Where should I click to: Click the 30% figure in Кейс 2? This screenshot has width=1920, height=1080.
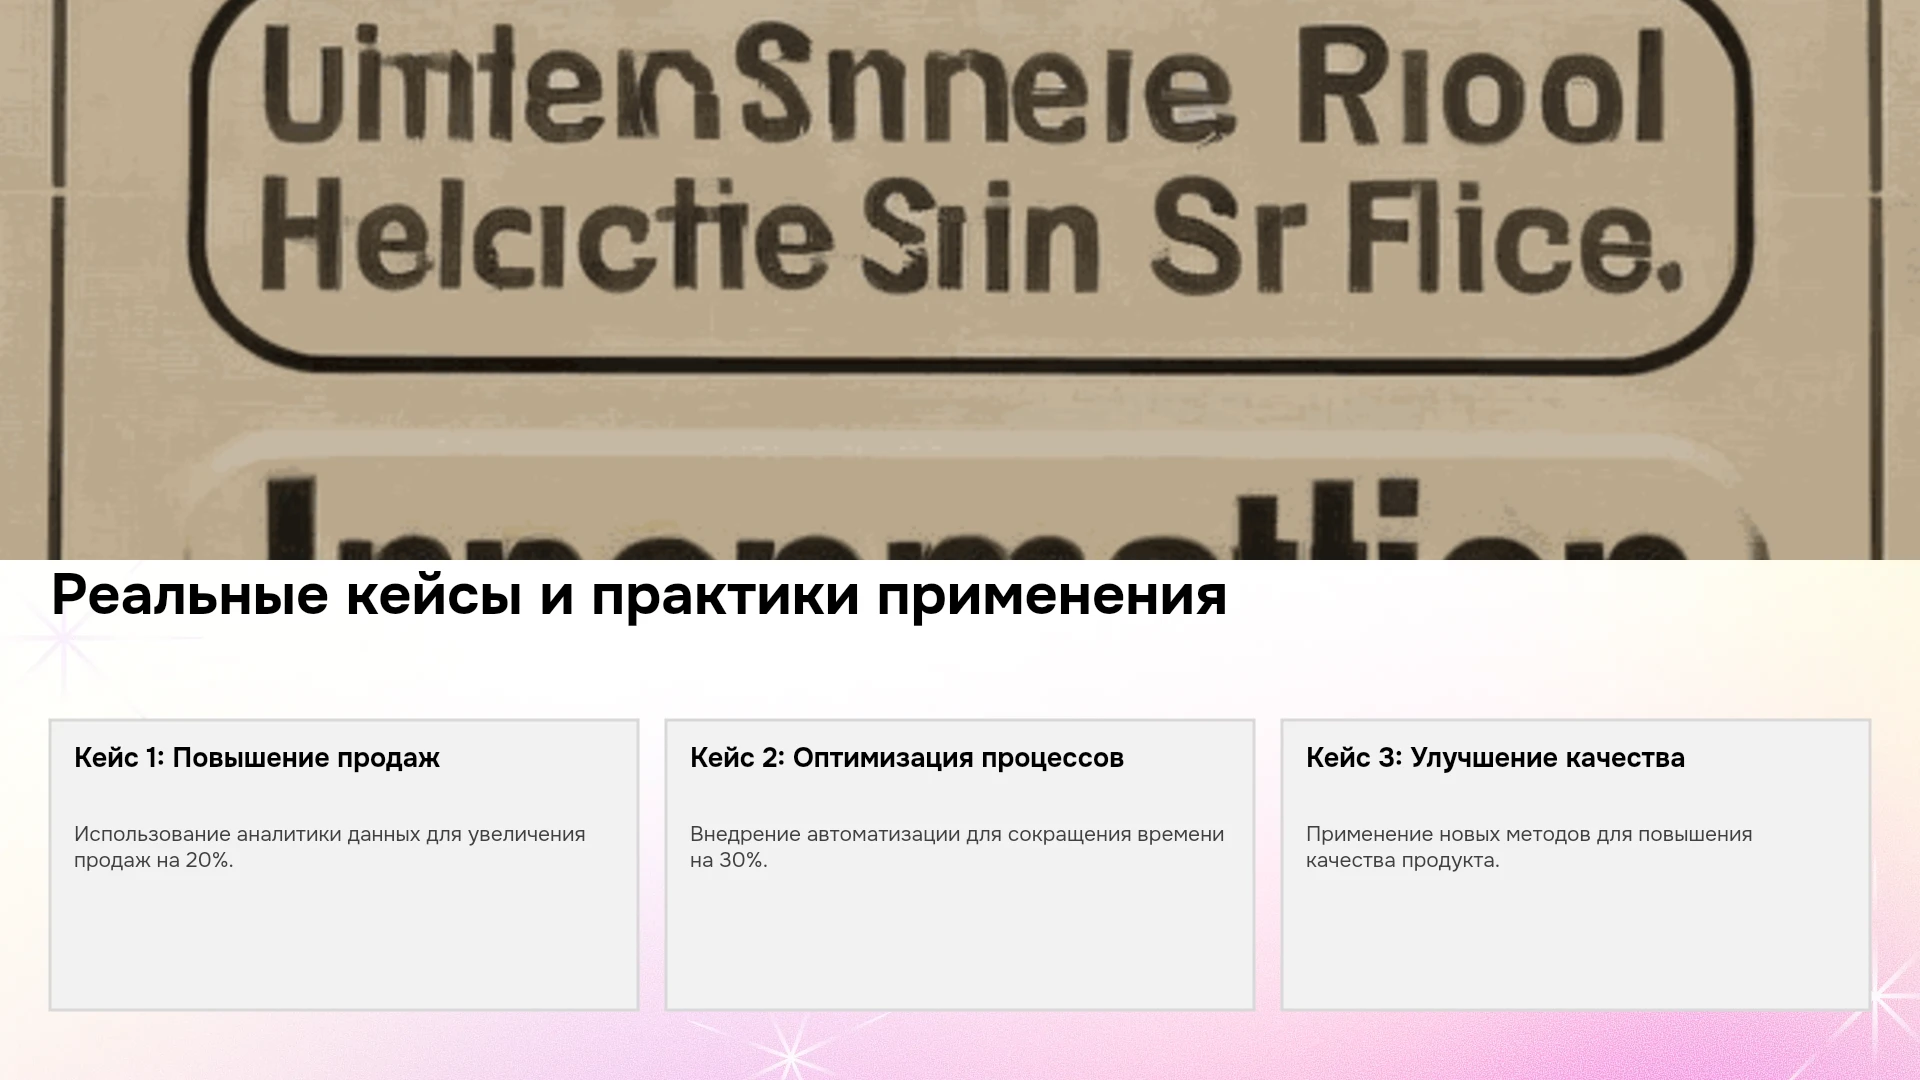point(742,860)
